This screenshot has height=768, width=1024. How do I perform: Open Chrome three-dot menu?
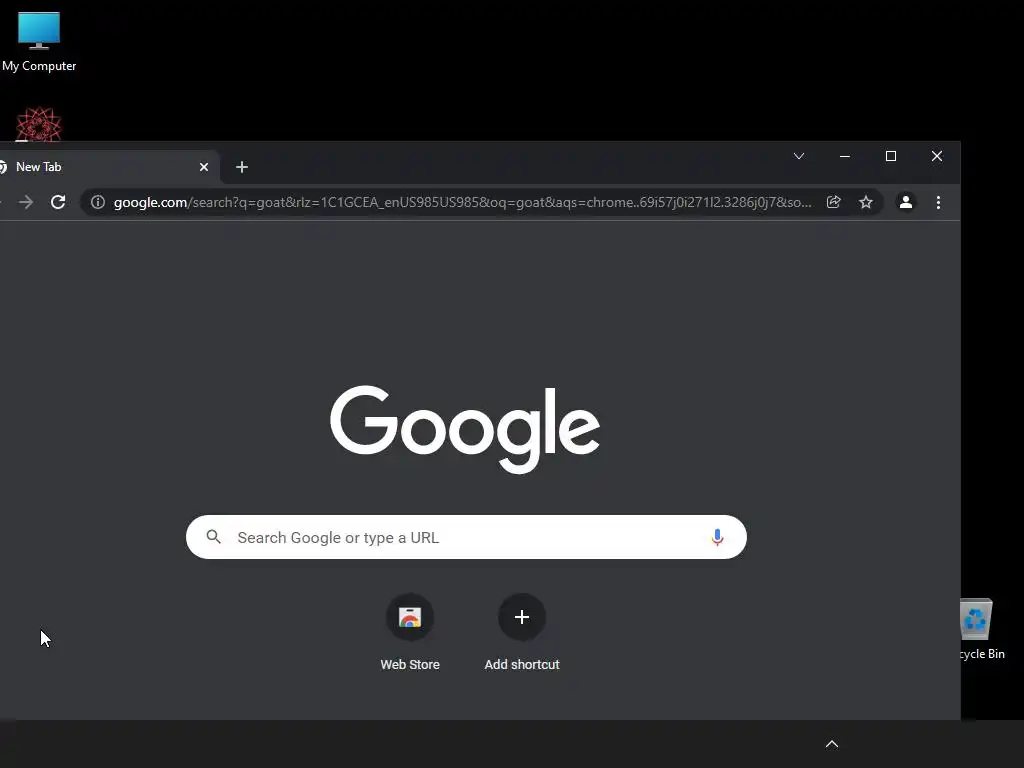pyautogui.click(x=938, y=202)
